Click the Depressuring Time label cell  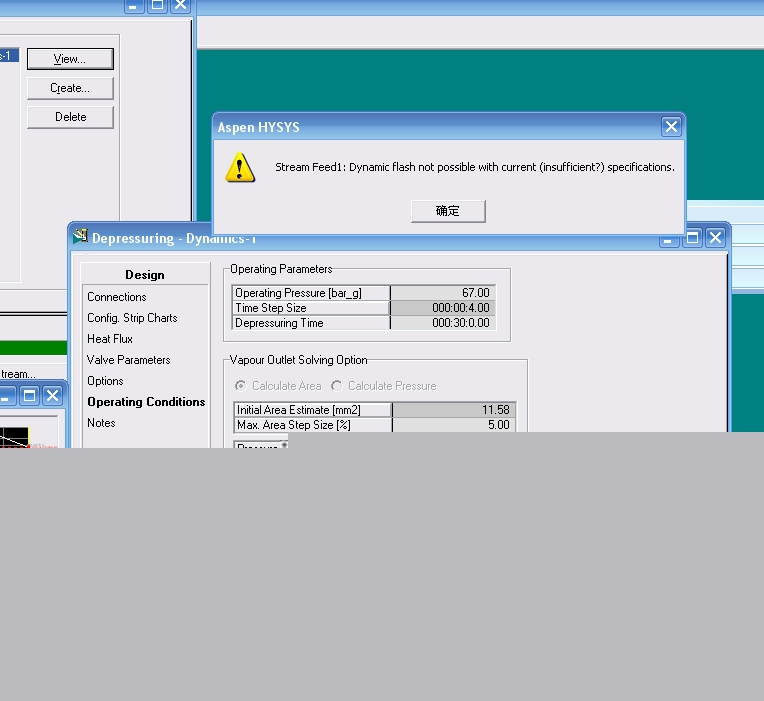tap(311, 323)
